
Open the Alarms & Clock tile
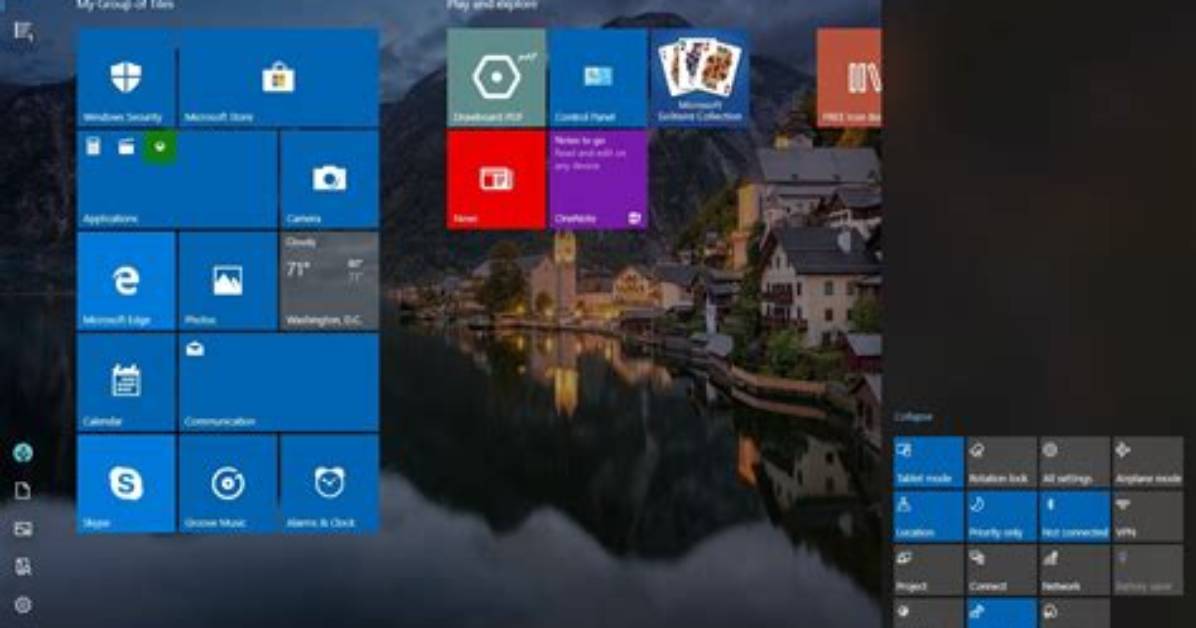[330, 484]
